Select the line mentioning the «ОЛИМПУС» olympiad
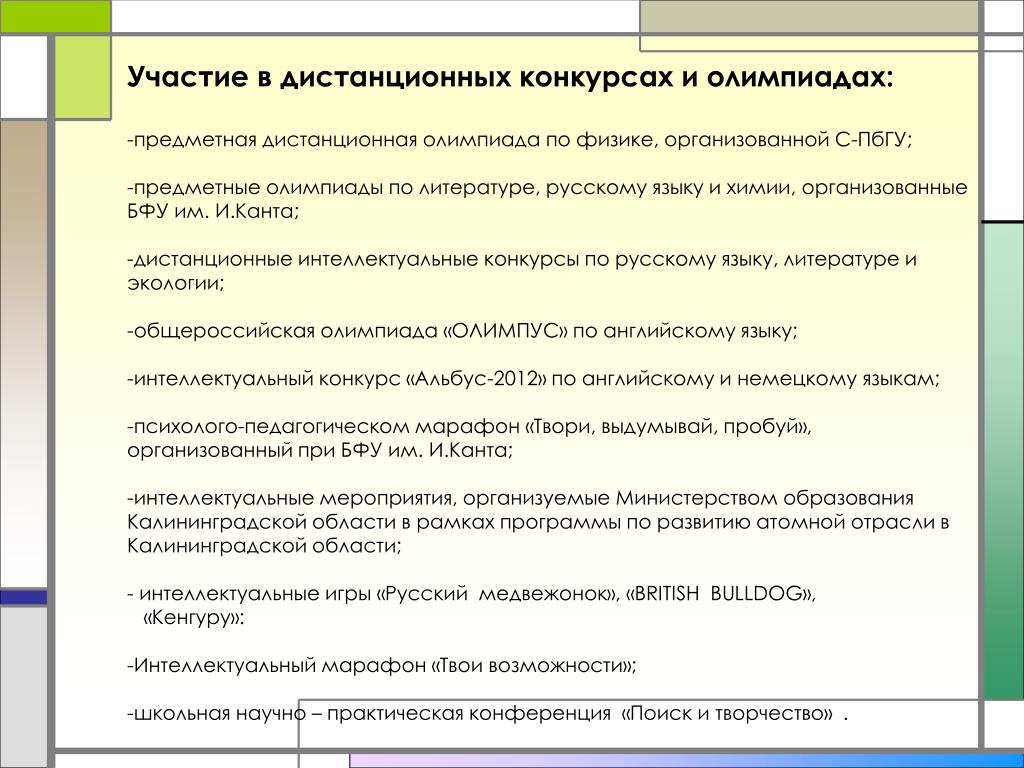The height and width of the screenshot is (768, 1024). 462,331
